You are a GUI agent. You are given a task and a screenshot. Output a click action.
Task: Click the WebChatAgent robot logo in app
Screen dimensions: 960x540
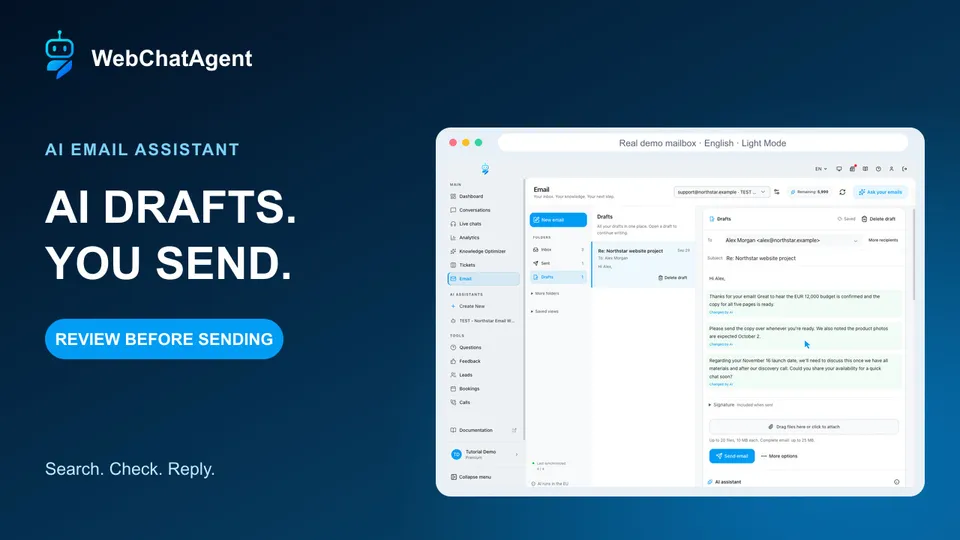485,169
